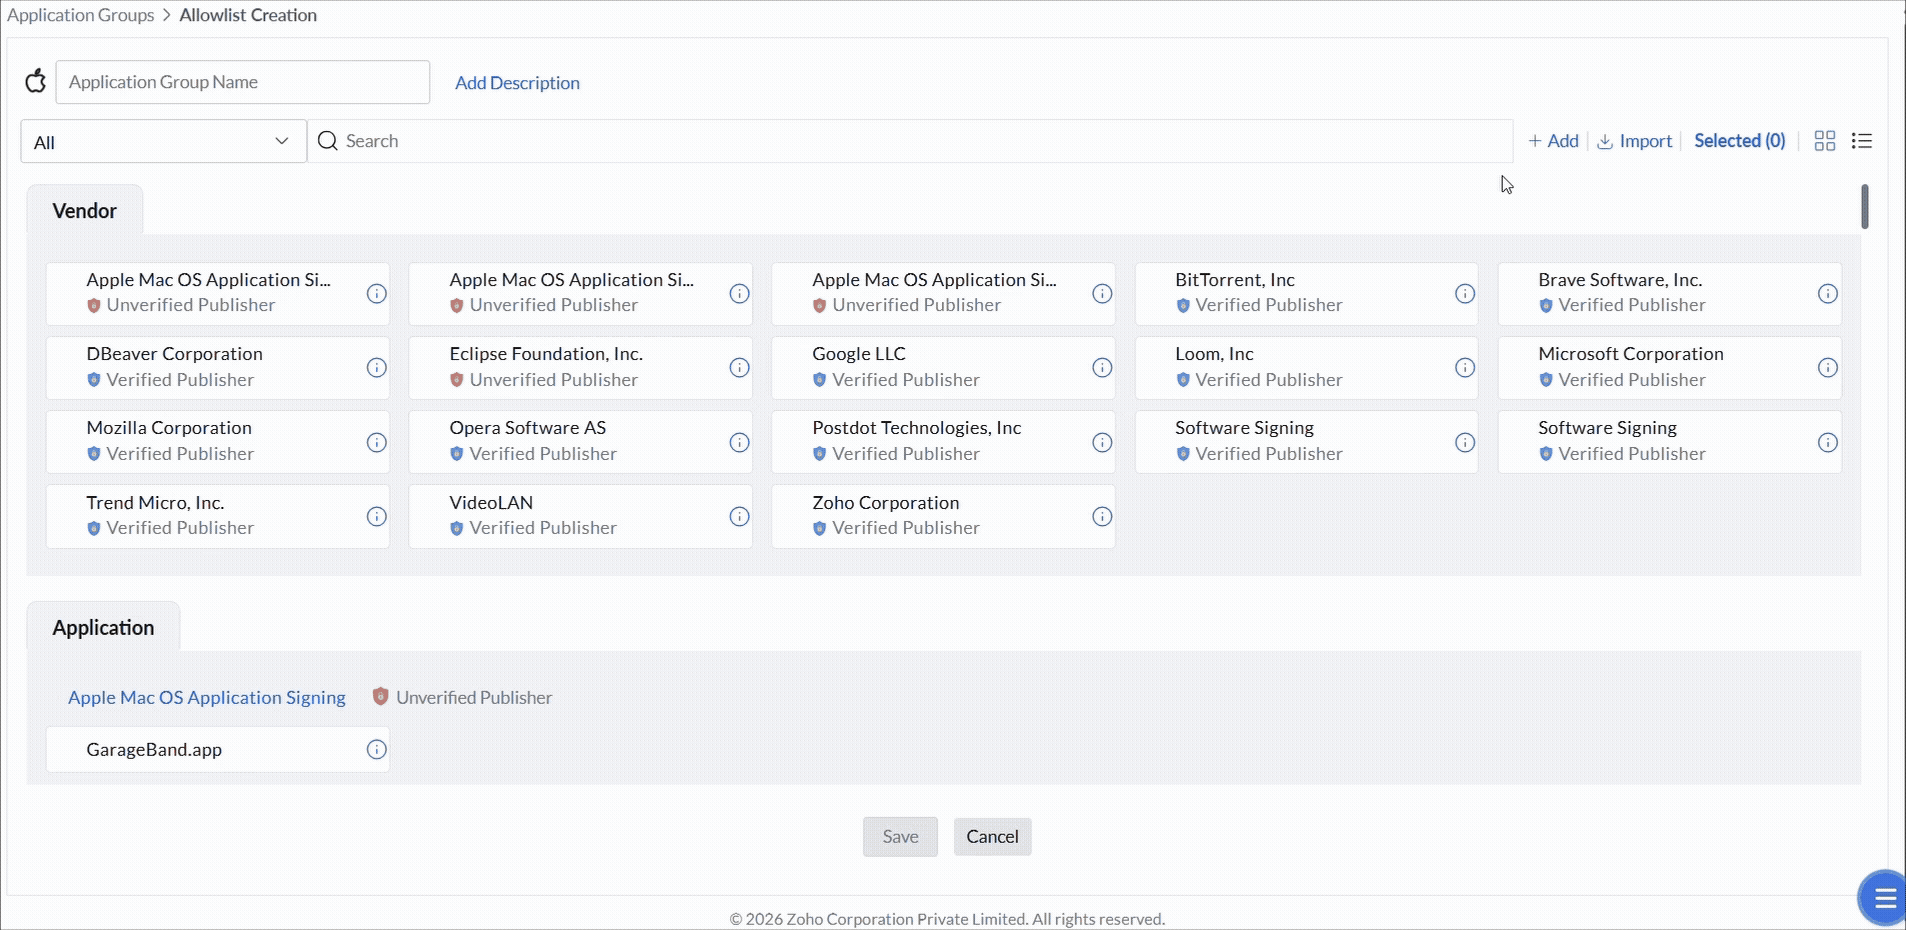Select the Brave Software, Inc. vendor card
This screenshot has width=1906, height=930.
click(x=1669, y=293)
